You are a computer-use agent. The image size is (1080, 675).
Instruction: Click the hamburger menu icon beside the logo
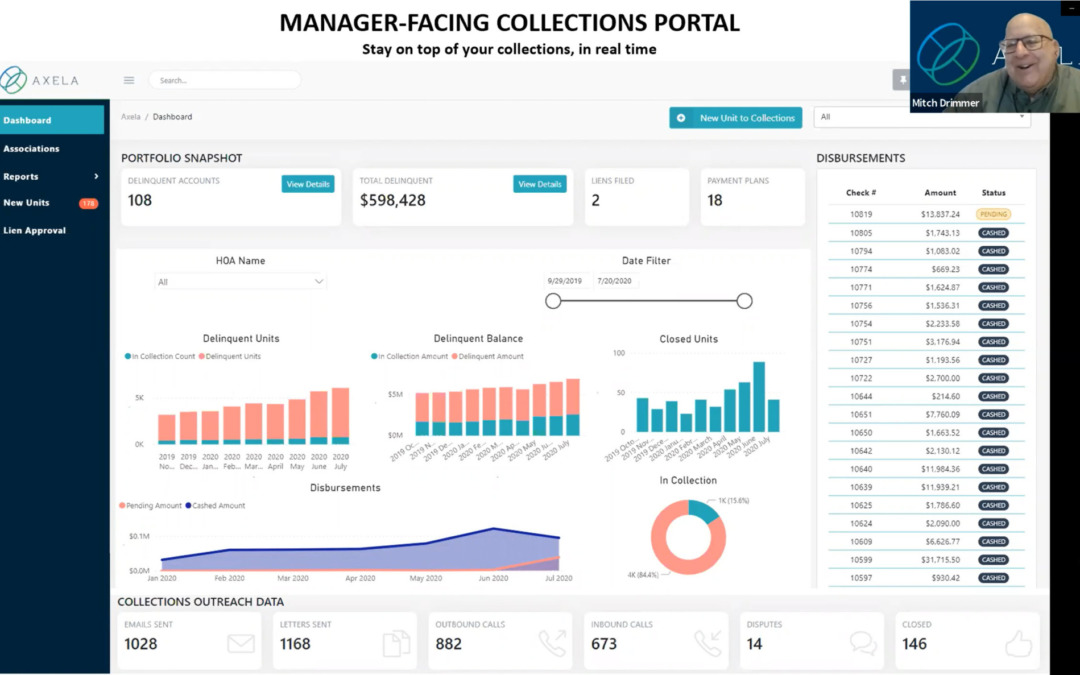coord(129,80)
